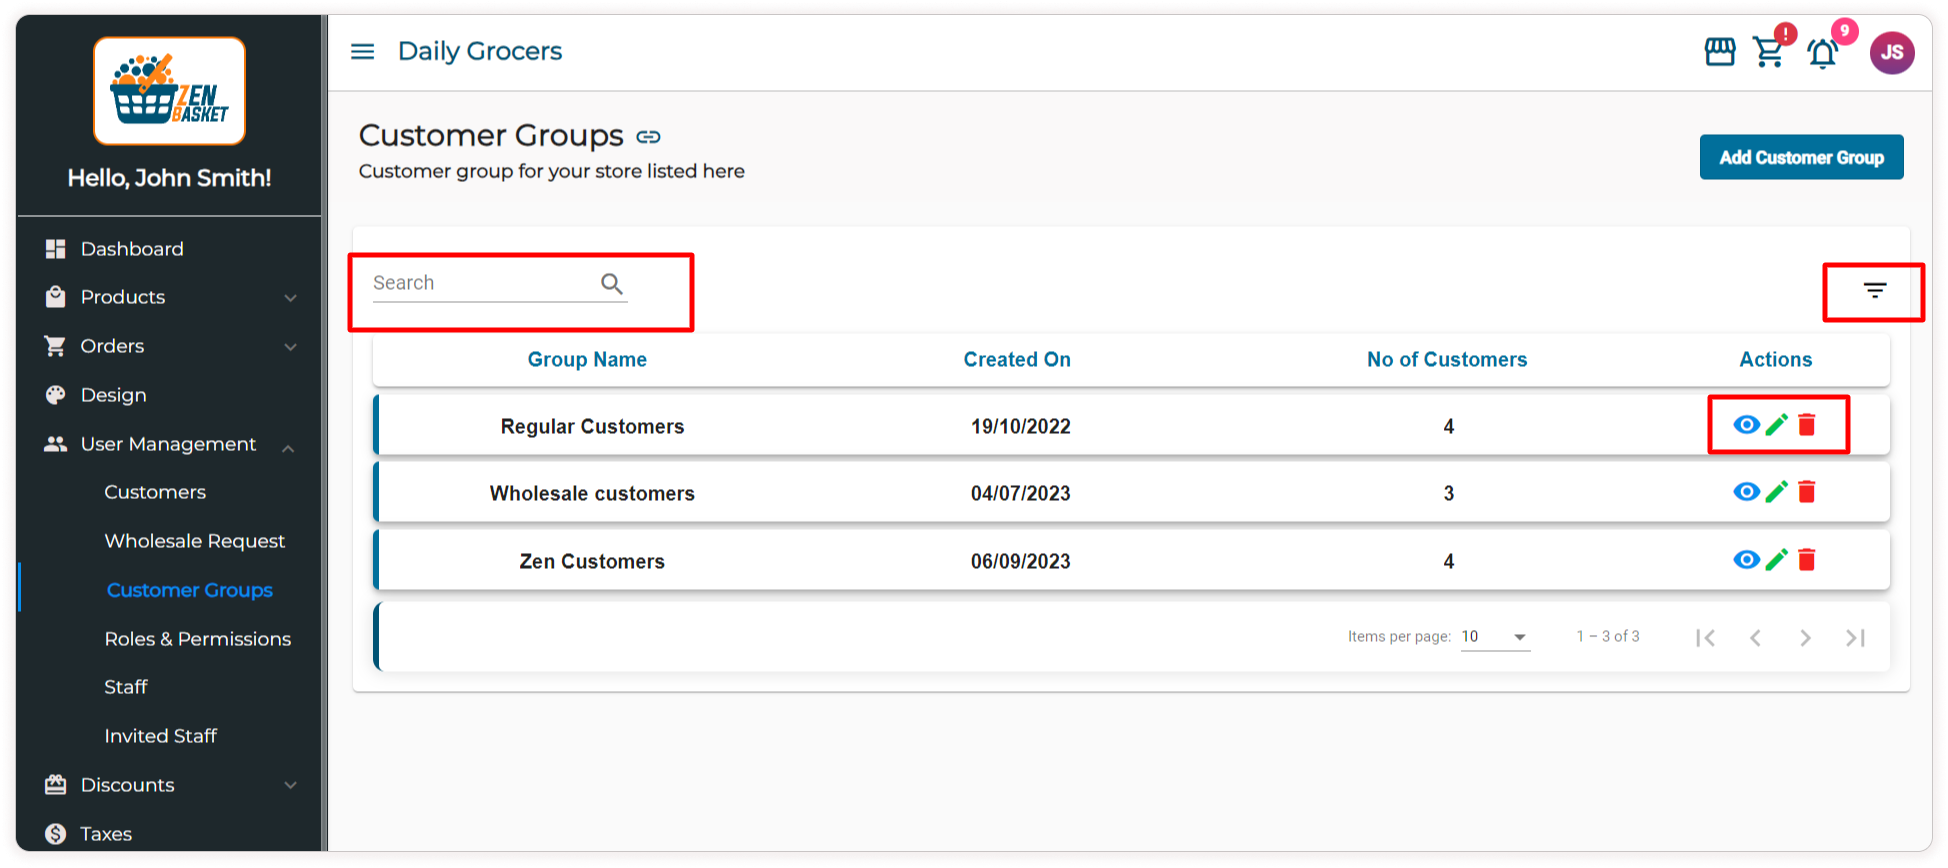View the Wholesale customers group details
The height and width of the screenshot is (868, 1948).
tap(1746, 492)
